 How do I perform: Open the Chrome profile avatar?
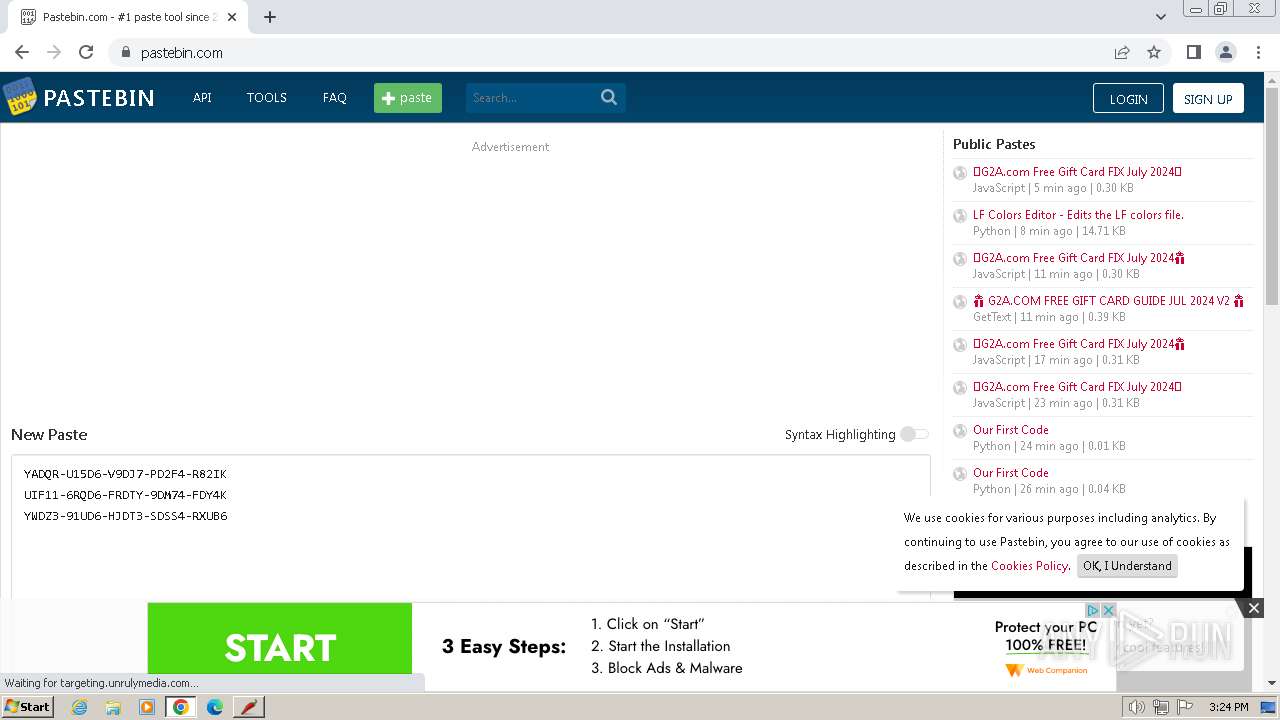[1225, 52]
